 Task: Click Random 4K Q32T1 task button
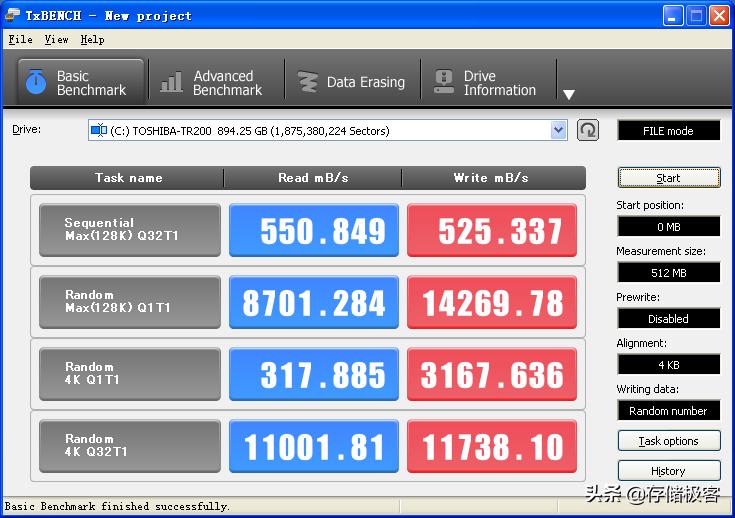[x=130, y=446]
